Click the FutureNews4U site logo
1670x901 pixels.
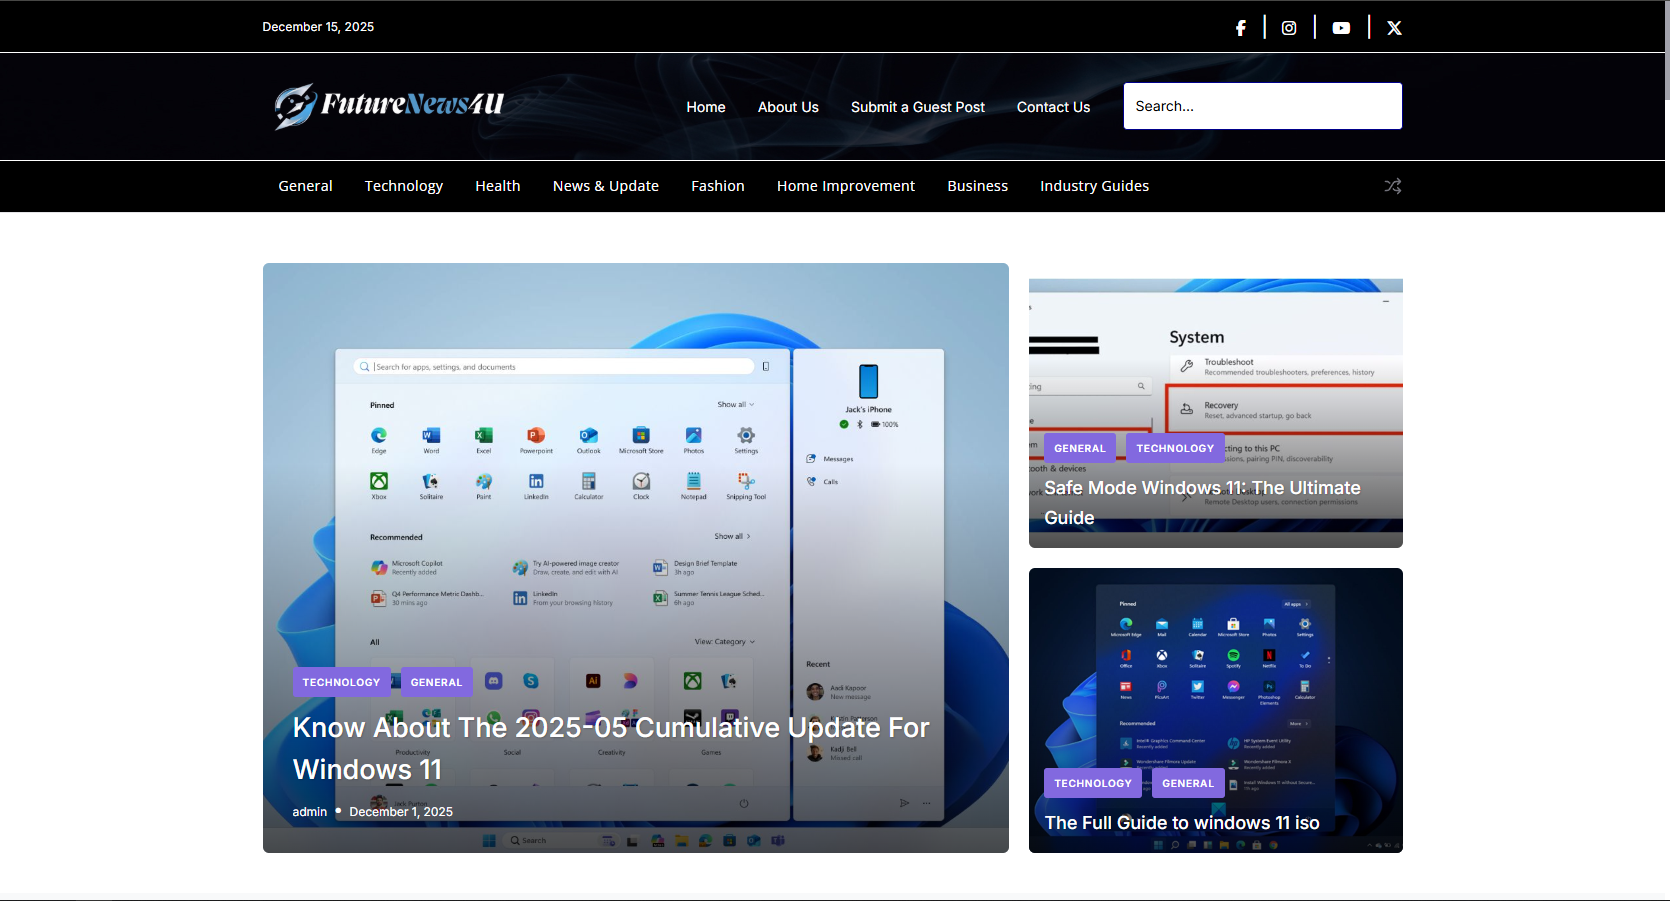click(388, 106)
